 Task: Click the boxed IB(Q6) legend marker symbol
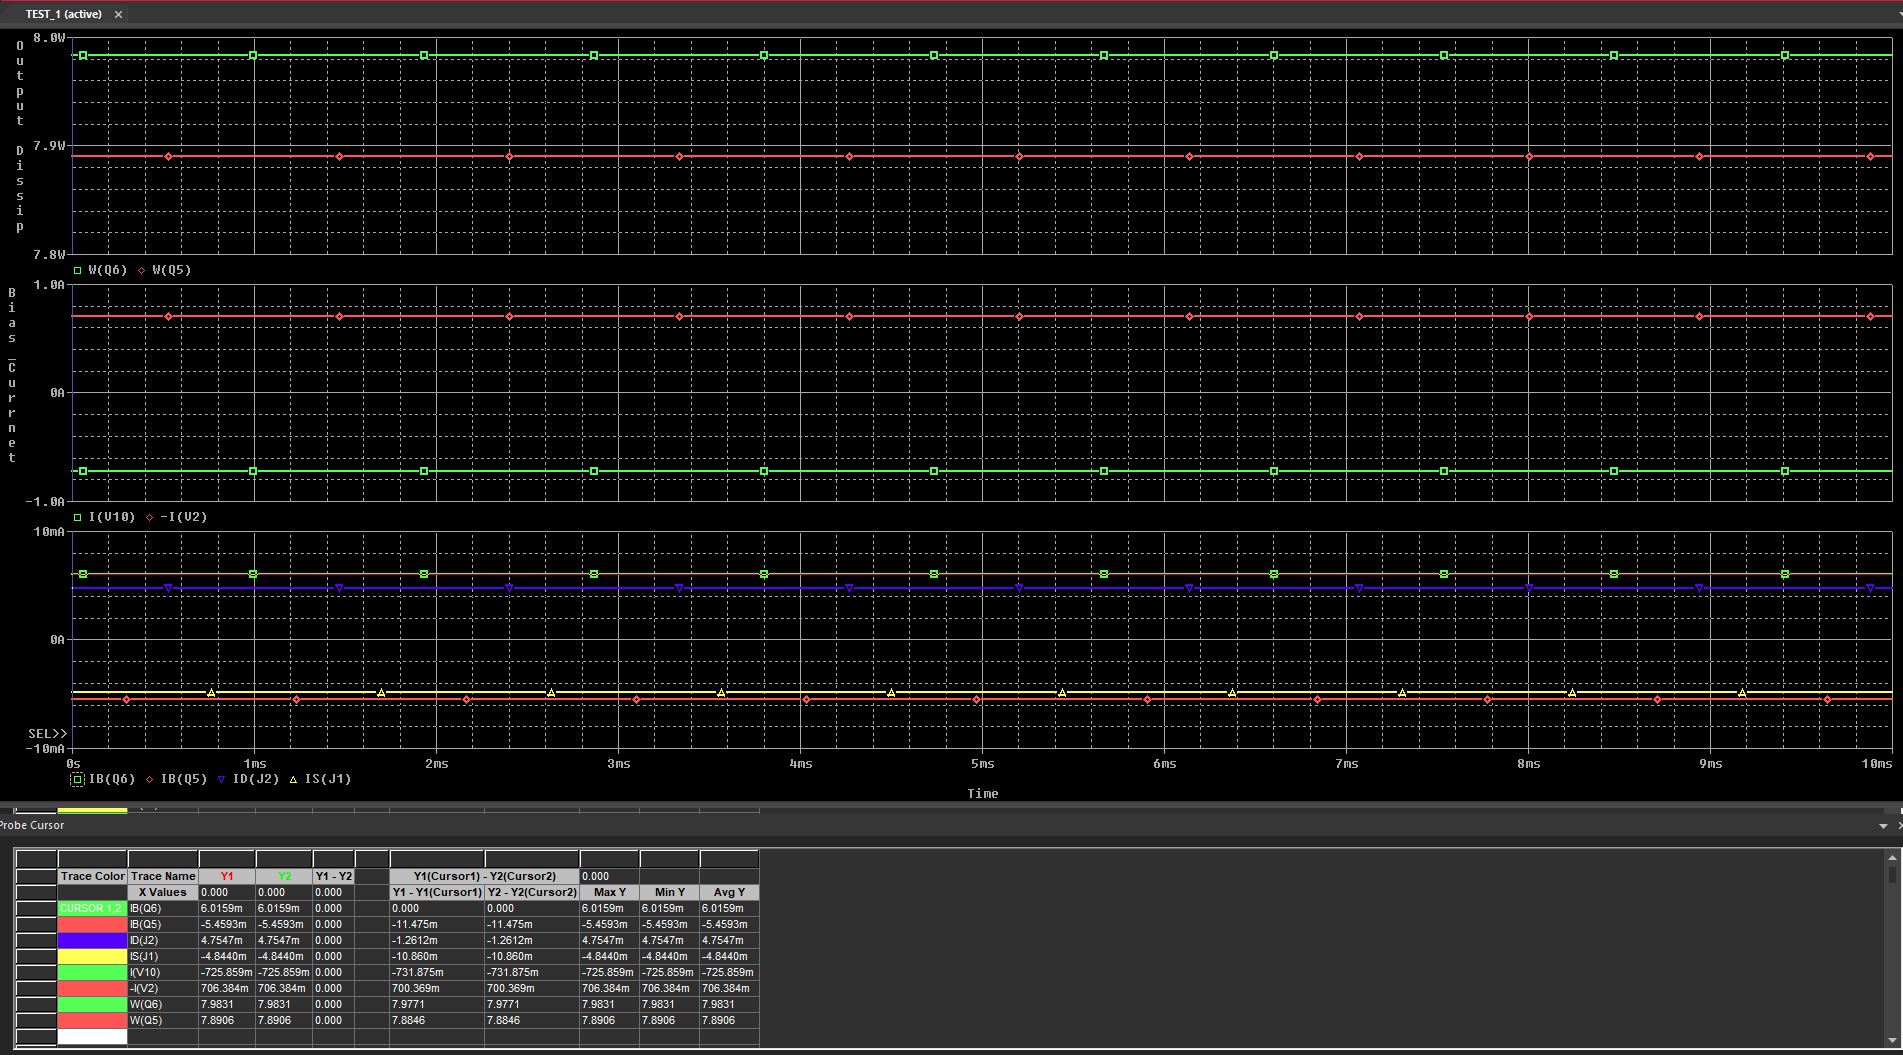(x=78, y=779)
